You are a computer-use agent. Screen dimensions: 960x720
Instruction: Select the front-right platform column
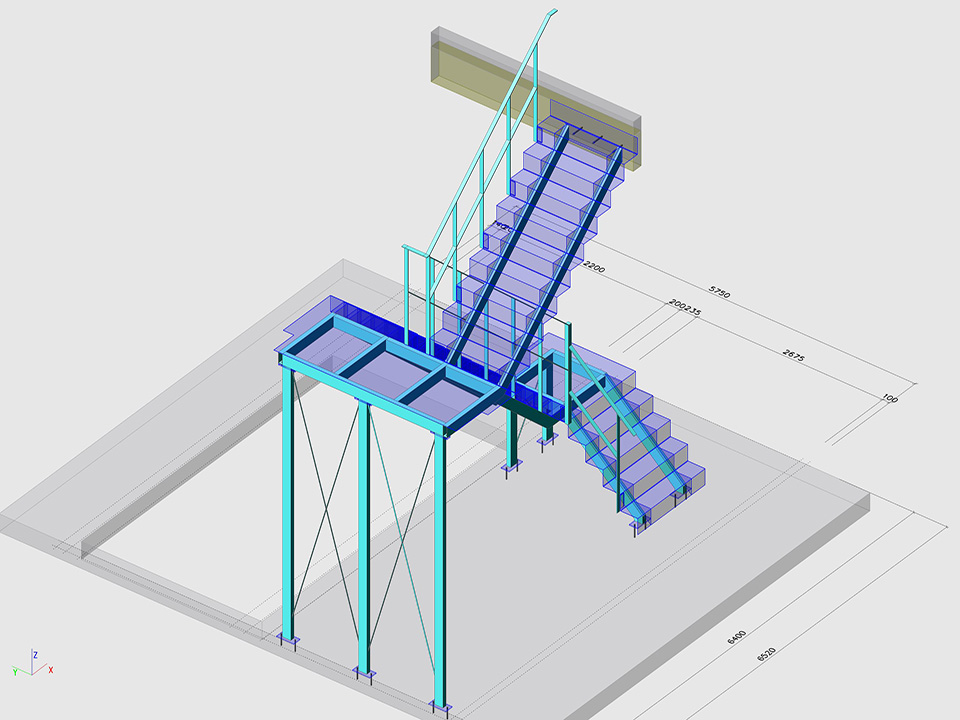pos(439,570)
